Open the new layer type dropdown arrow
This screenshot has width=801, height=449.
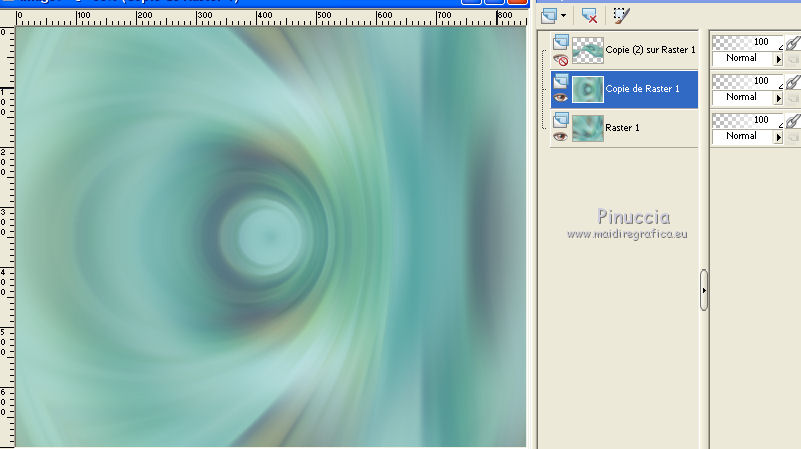pyautogui.click(x=563, y=16)
